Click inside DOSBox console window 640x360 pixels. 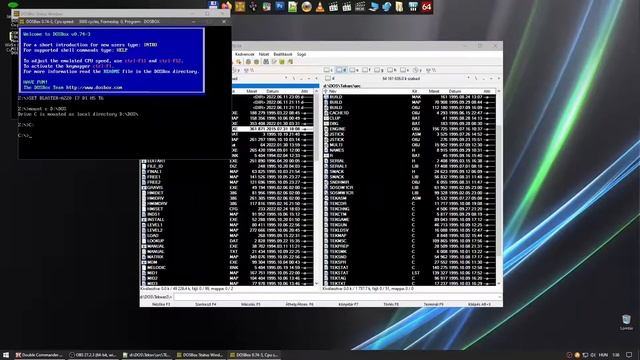click(124, 92)
